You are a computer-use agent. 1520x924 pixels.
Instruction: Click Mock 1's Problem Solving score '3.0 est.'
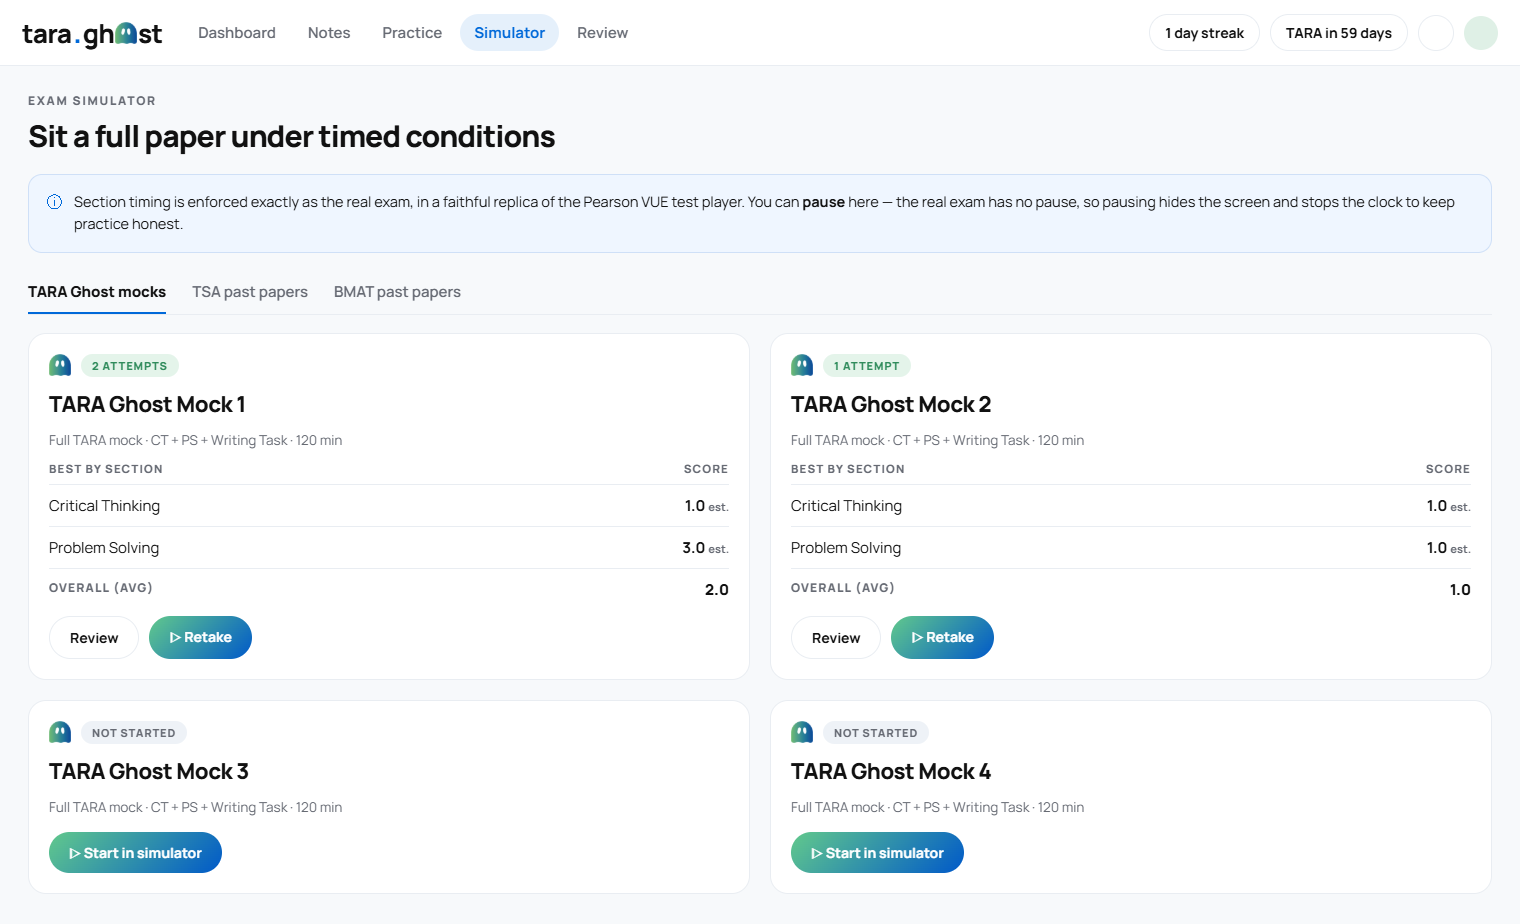tap(705, 548)
